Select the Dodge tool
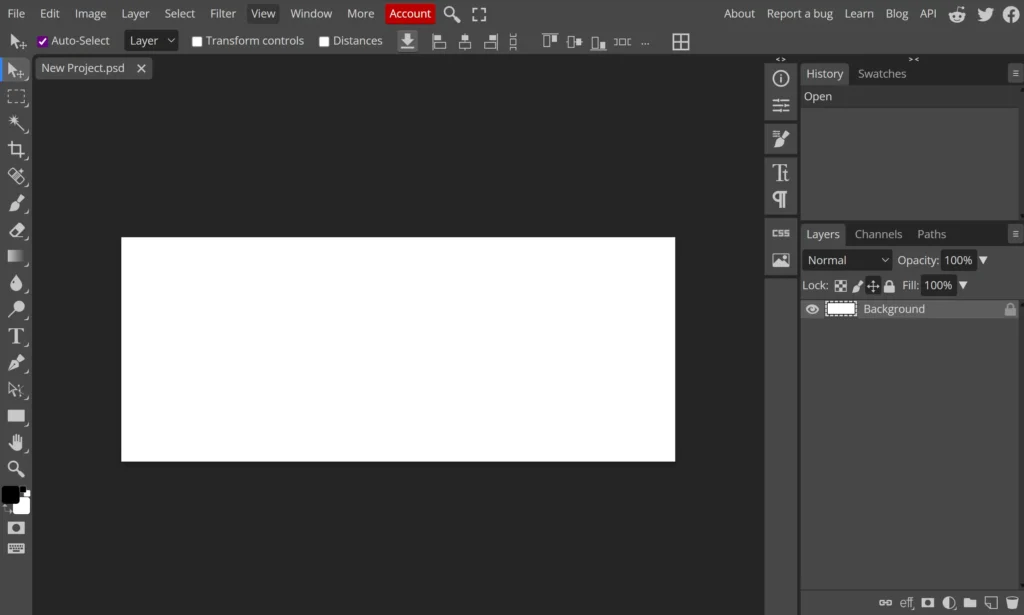This screenshot has height=615, width=1024. pos(16,309)
